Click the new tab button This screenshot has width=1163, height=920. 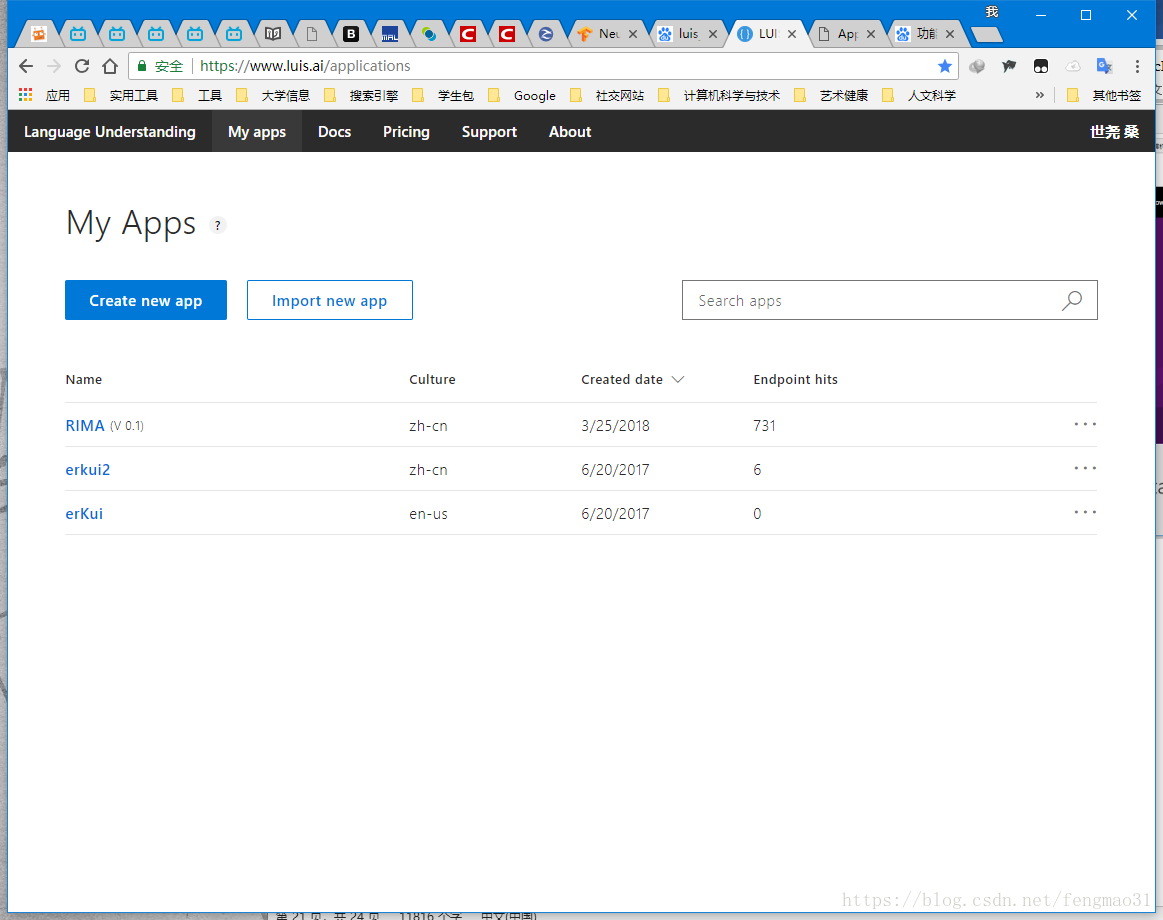click(986, 34)
